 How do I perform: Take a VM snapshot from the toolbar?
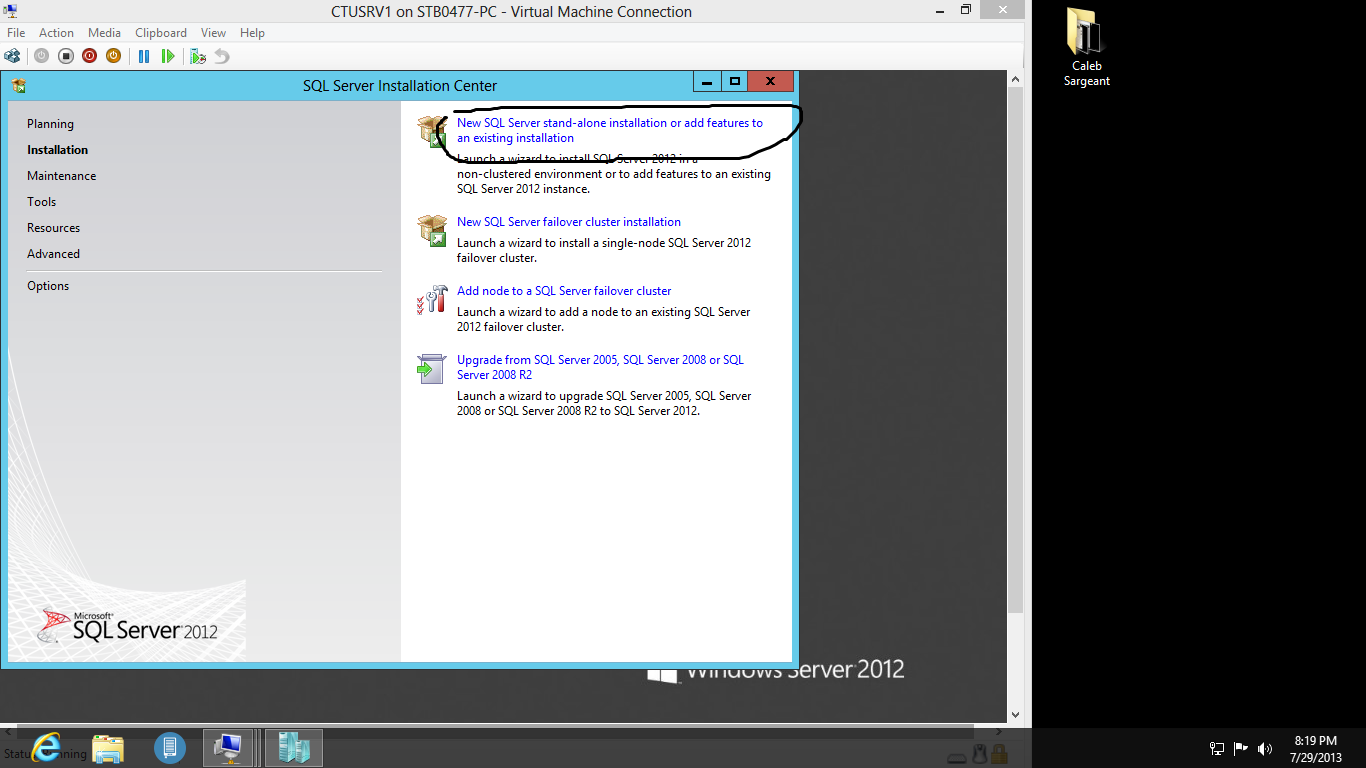pos(198,56)
